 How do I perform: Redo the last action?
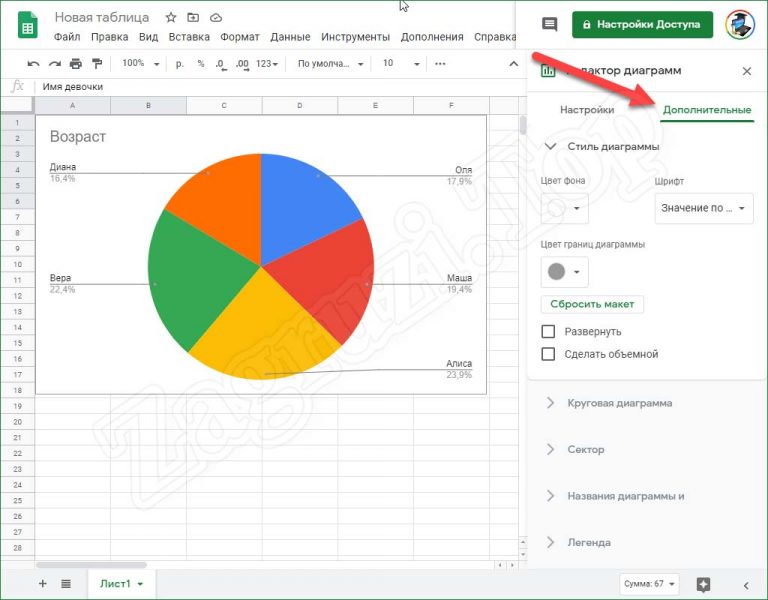click(54, 64)
